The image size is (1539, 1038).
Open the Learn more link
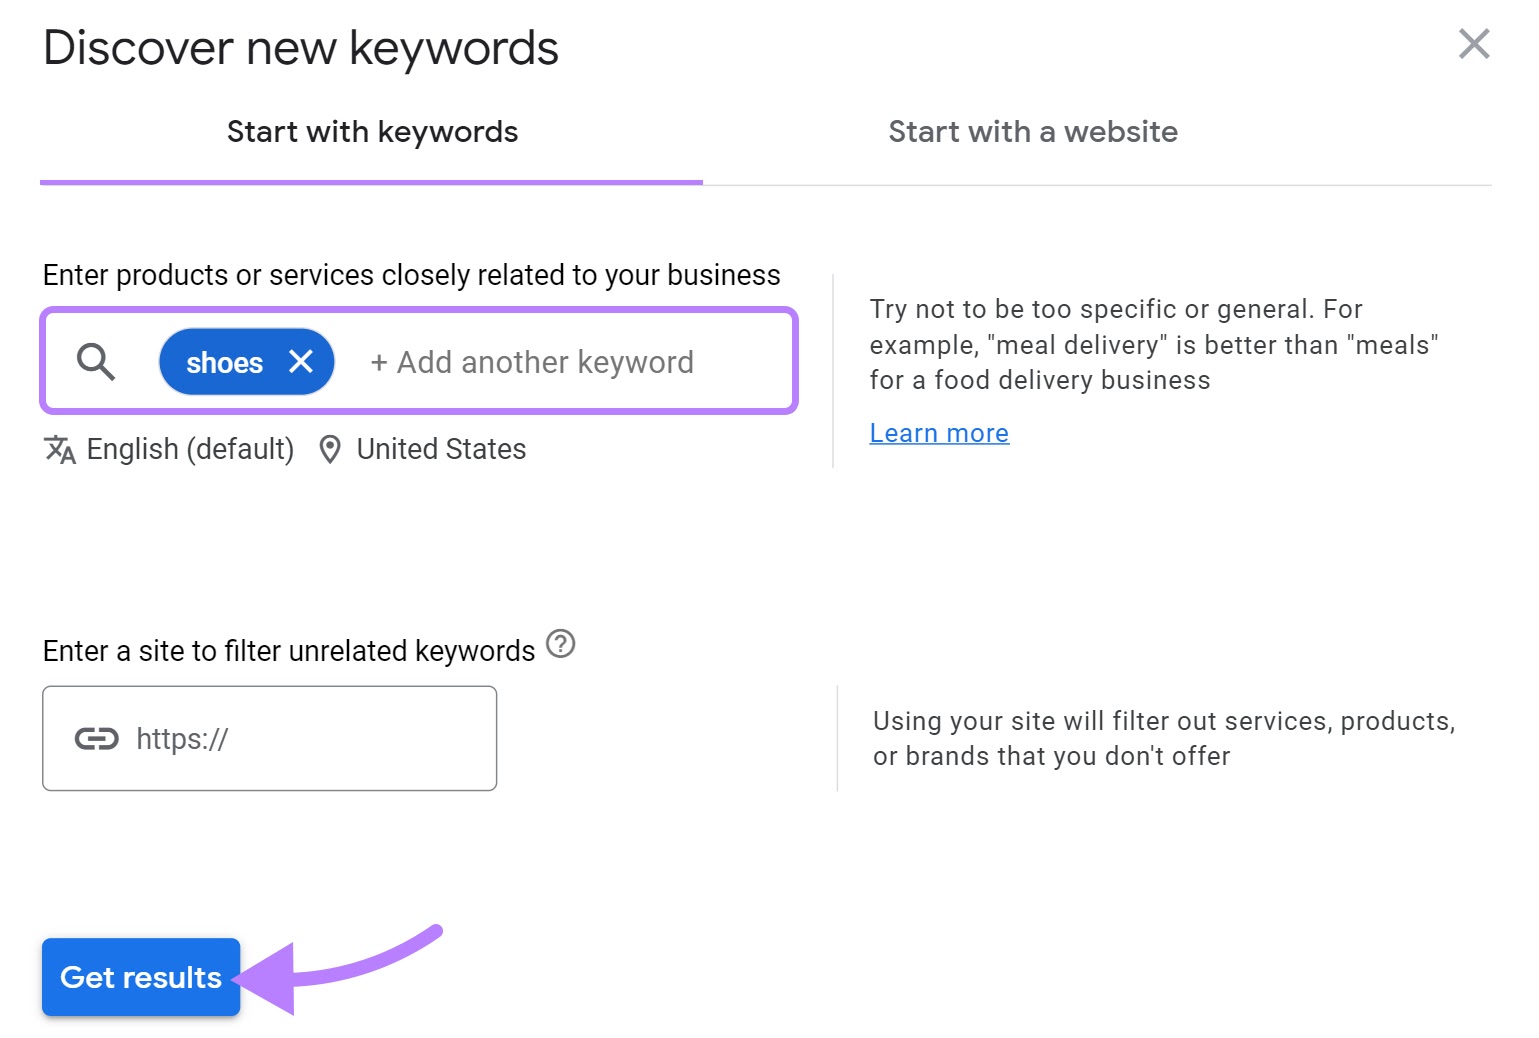coord(938,432)
